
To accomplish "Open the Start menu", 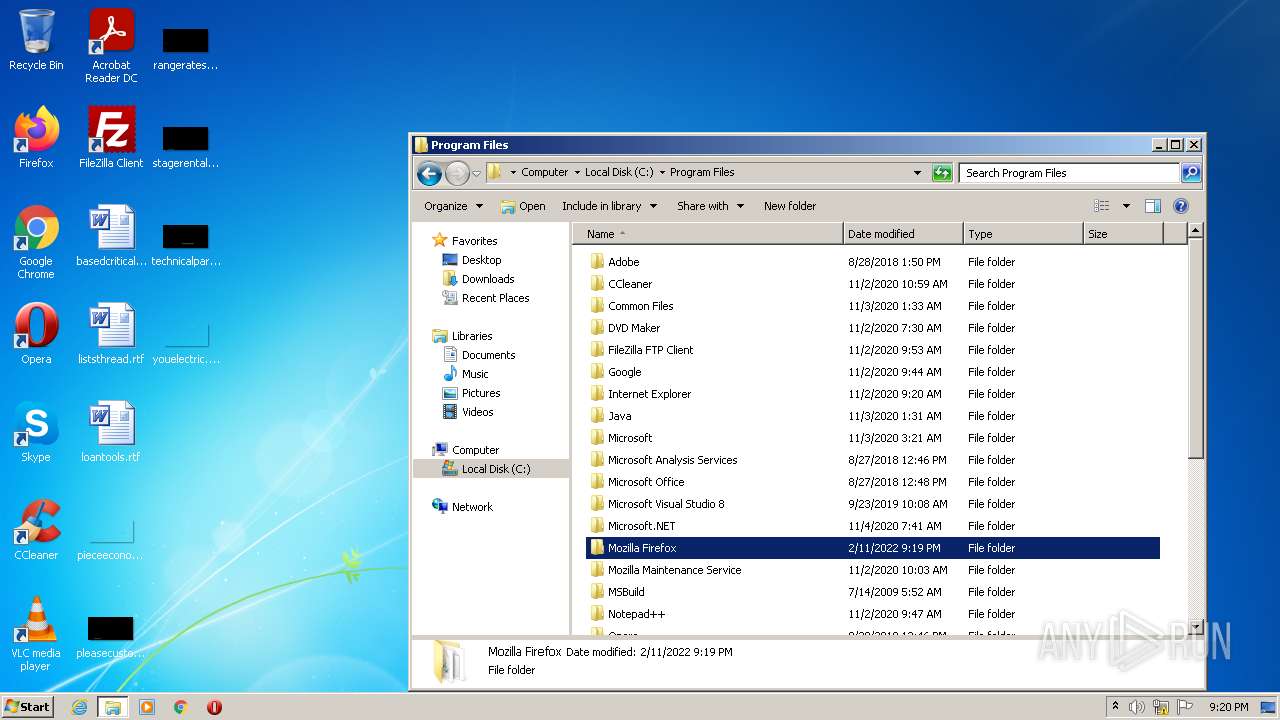I will pos(27,707).
